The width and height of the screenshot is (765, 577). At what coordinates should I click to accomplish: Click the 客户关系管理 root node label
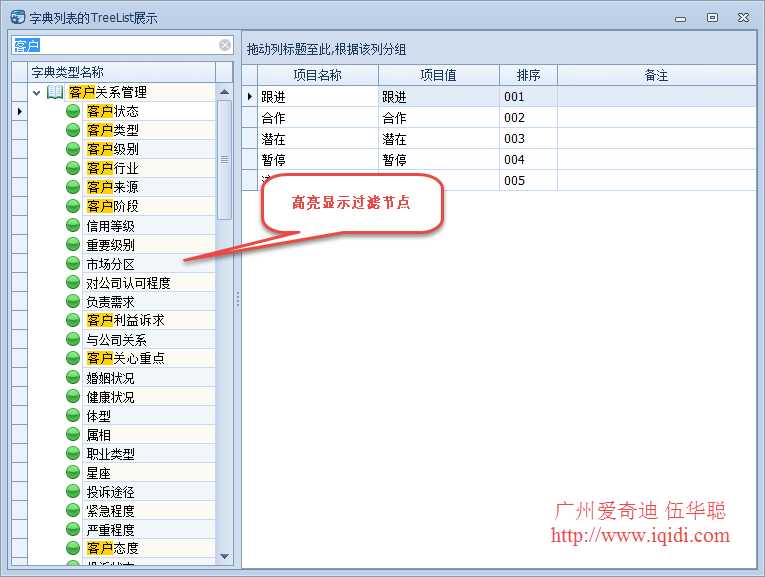coord(107,92)
